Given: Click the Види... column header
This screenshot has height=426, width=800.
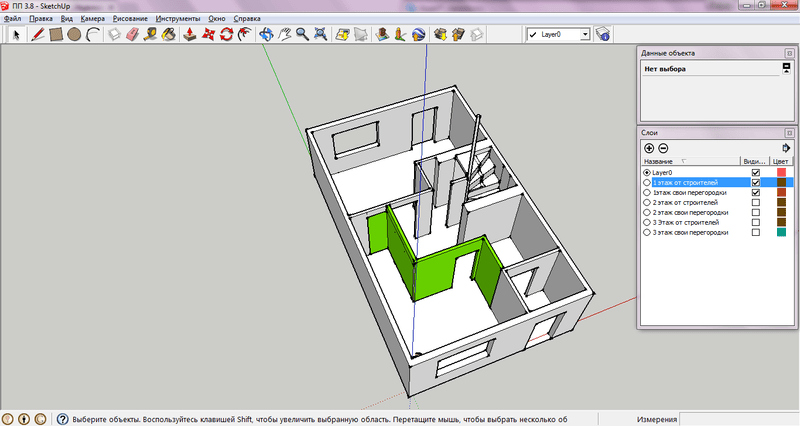Looking at the screenshot, I should 753,161.
